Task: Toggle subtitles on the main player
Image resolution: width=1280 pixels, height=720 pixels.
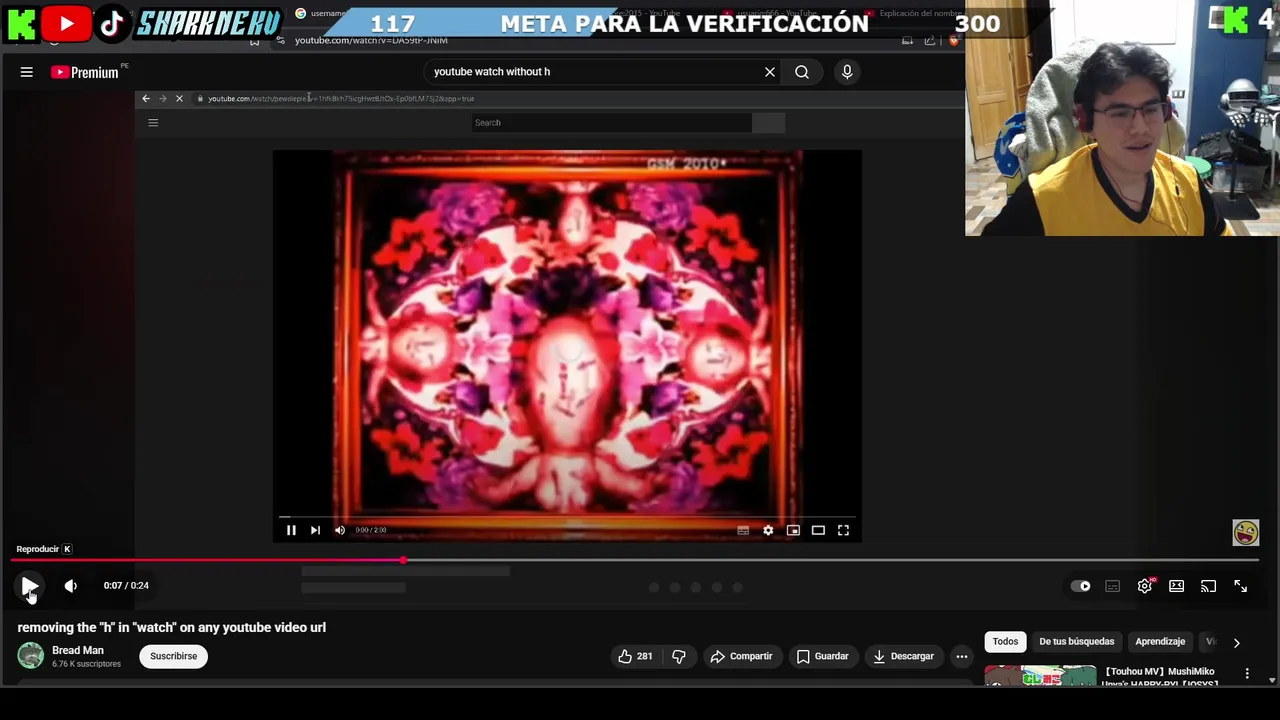Action: [x=1113, y=586]
